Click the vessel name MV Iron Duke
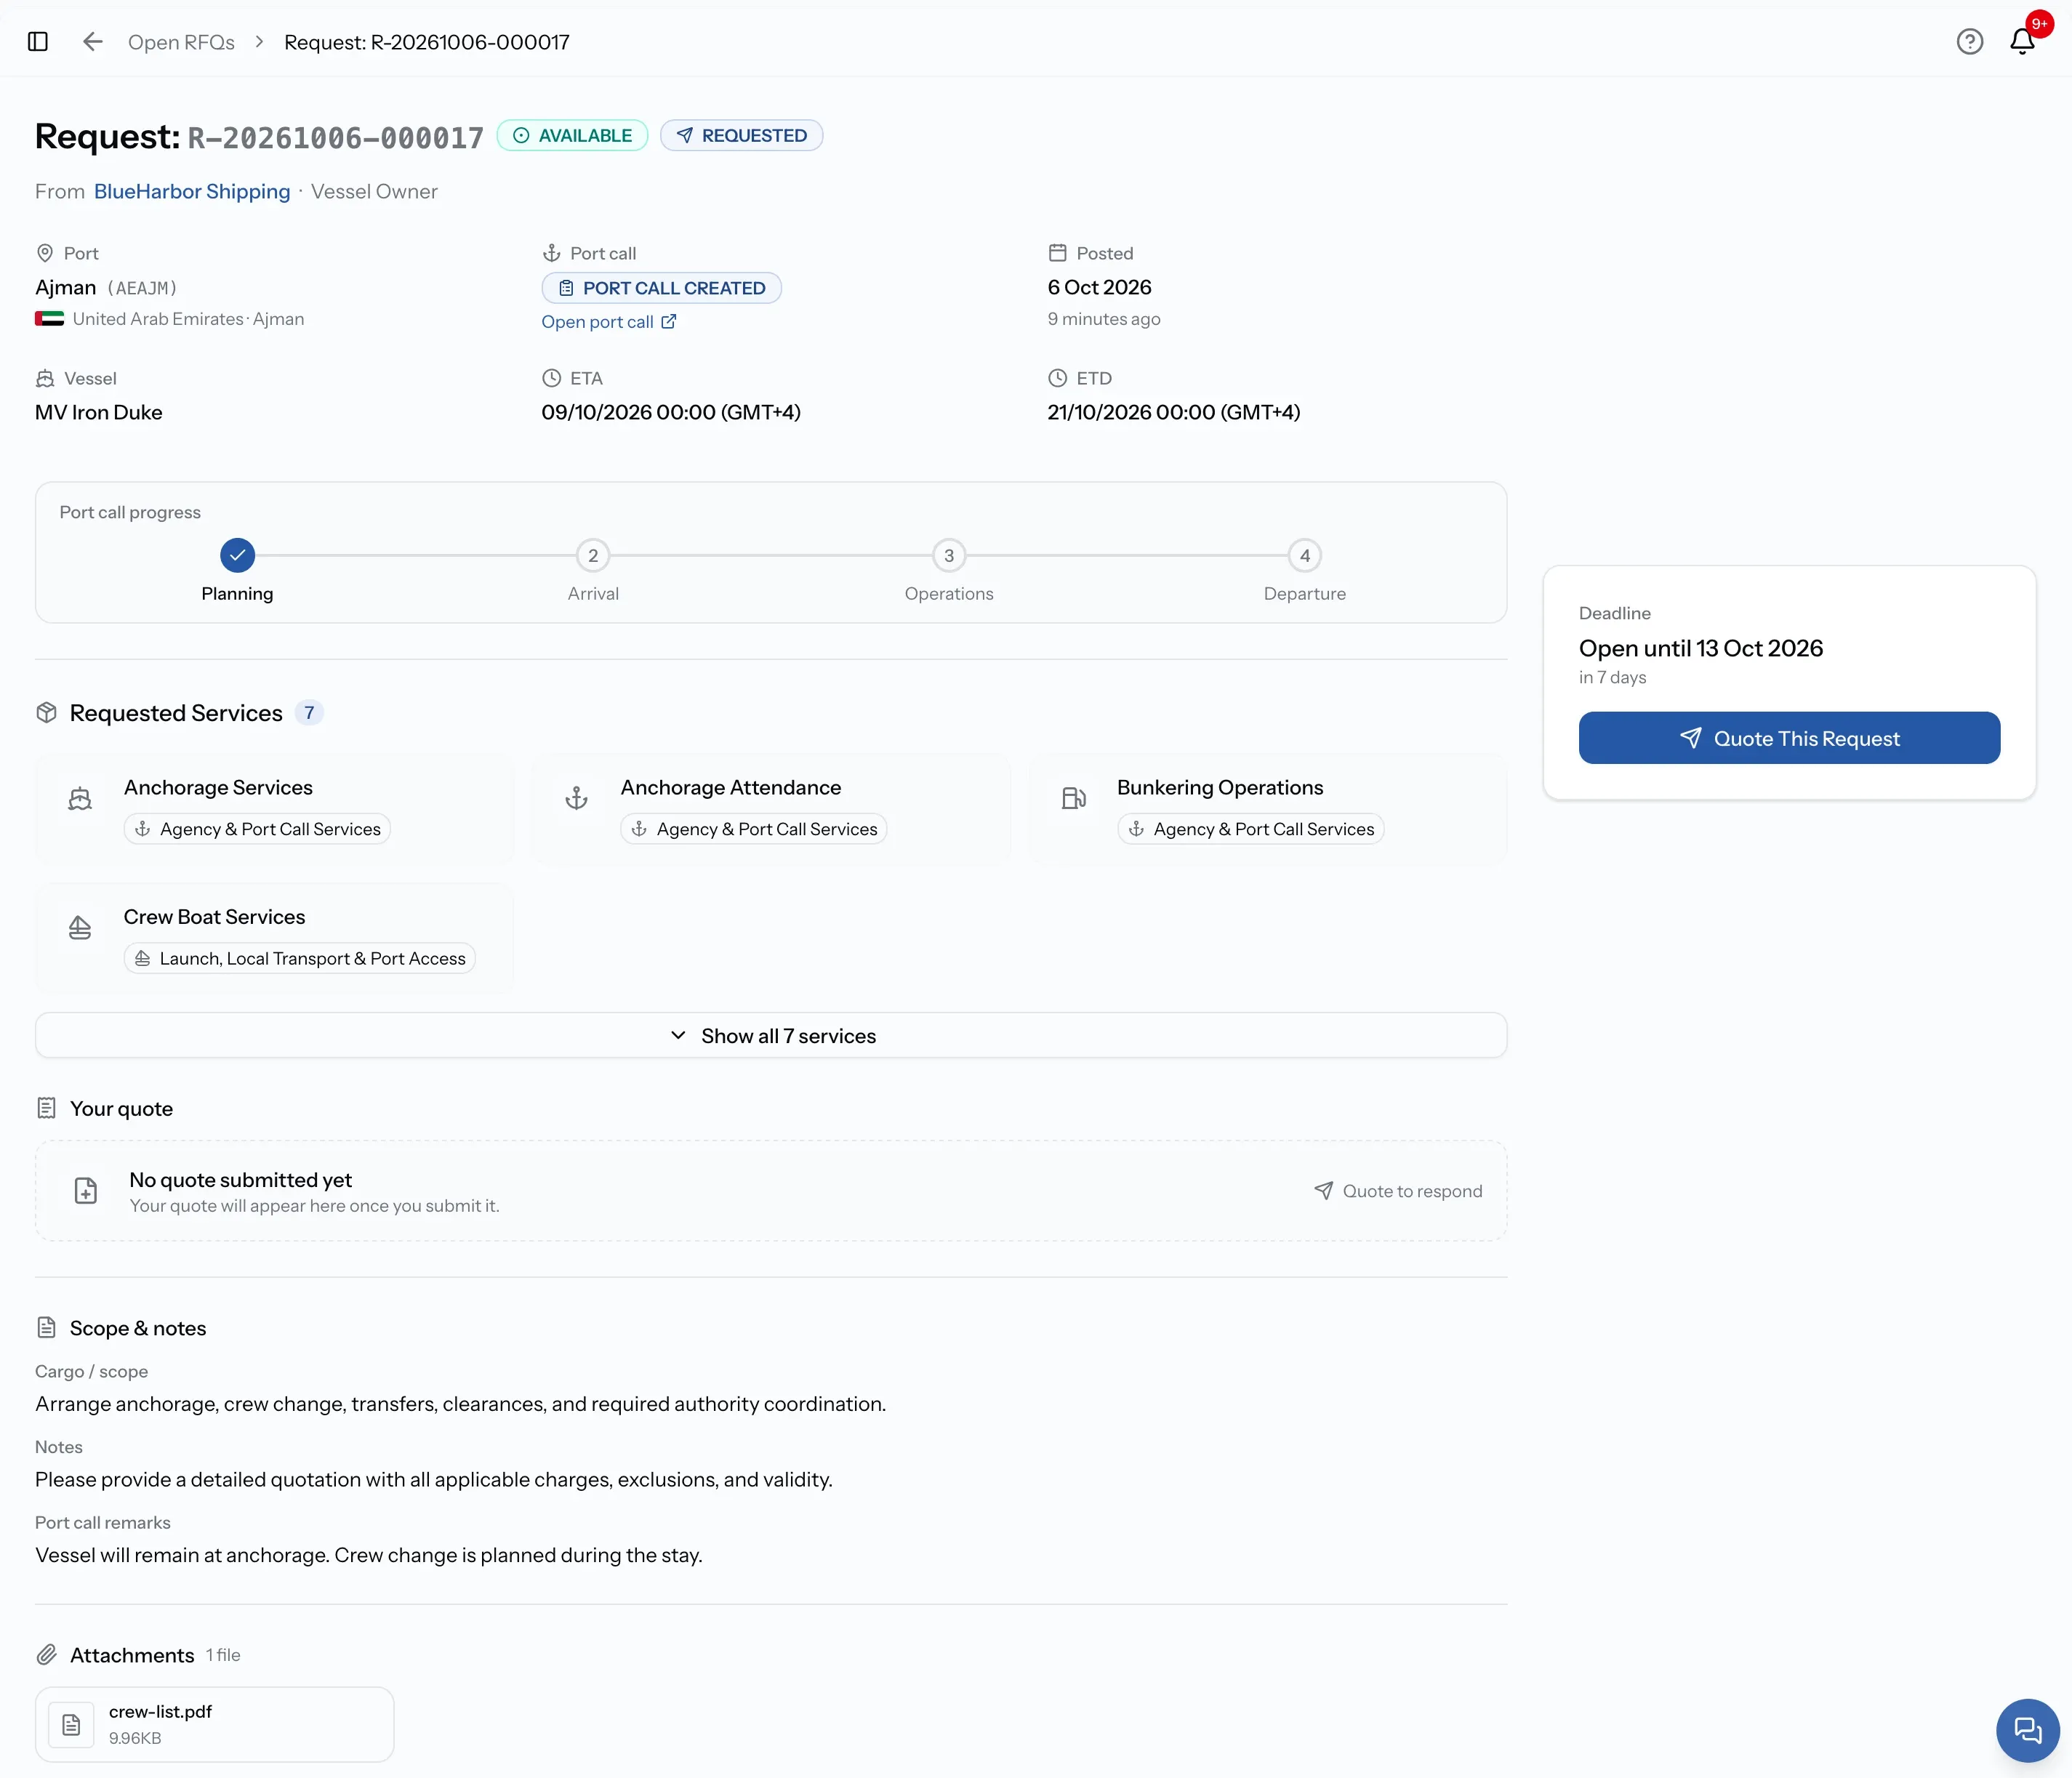Screen dimensions: 2072x1778 point(99,412)
